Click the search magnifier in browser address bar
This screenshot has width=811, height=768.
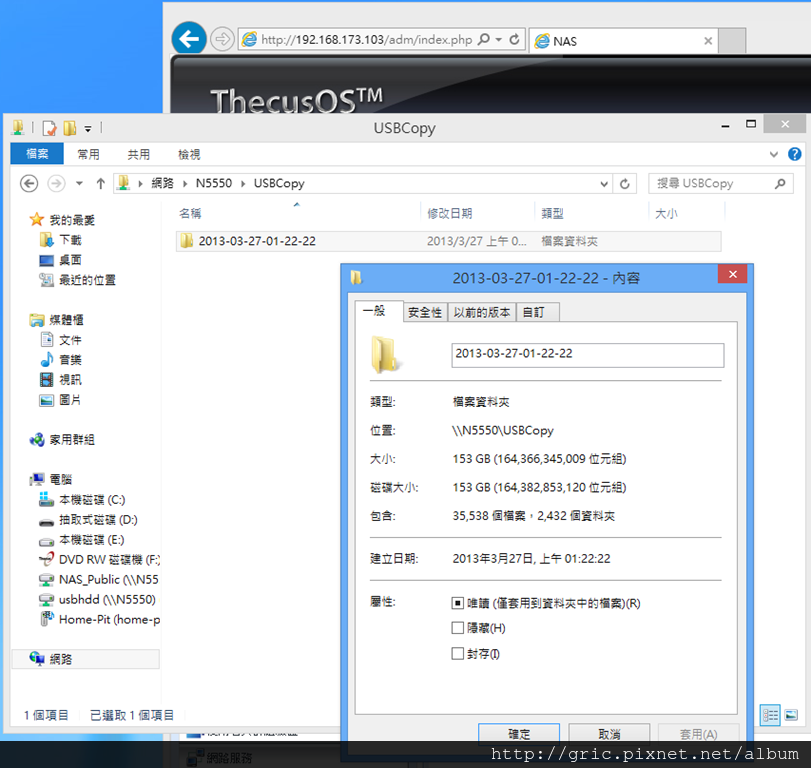[484, 39]
